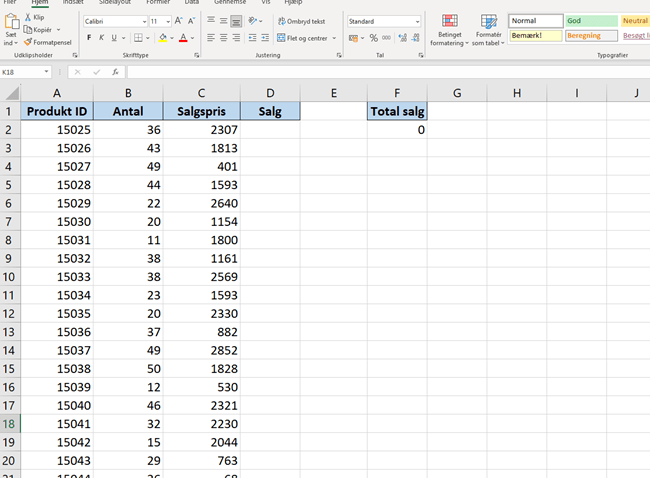650x478 pixels.
Task: Click the percent style icon
Action: pos(373,38)
